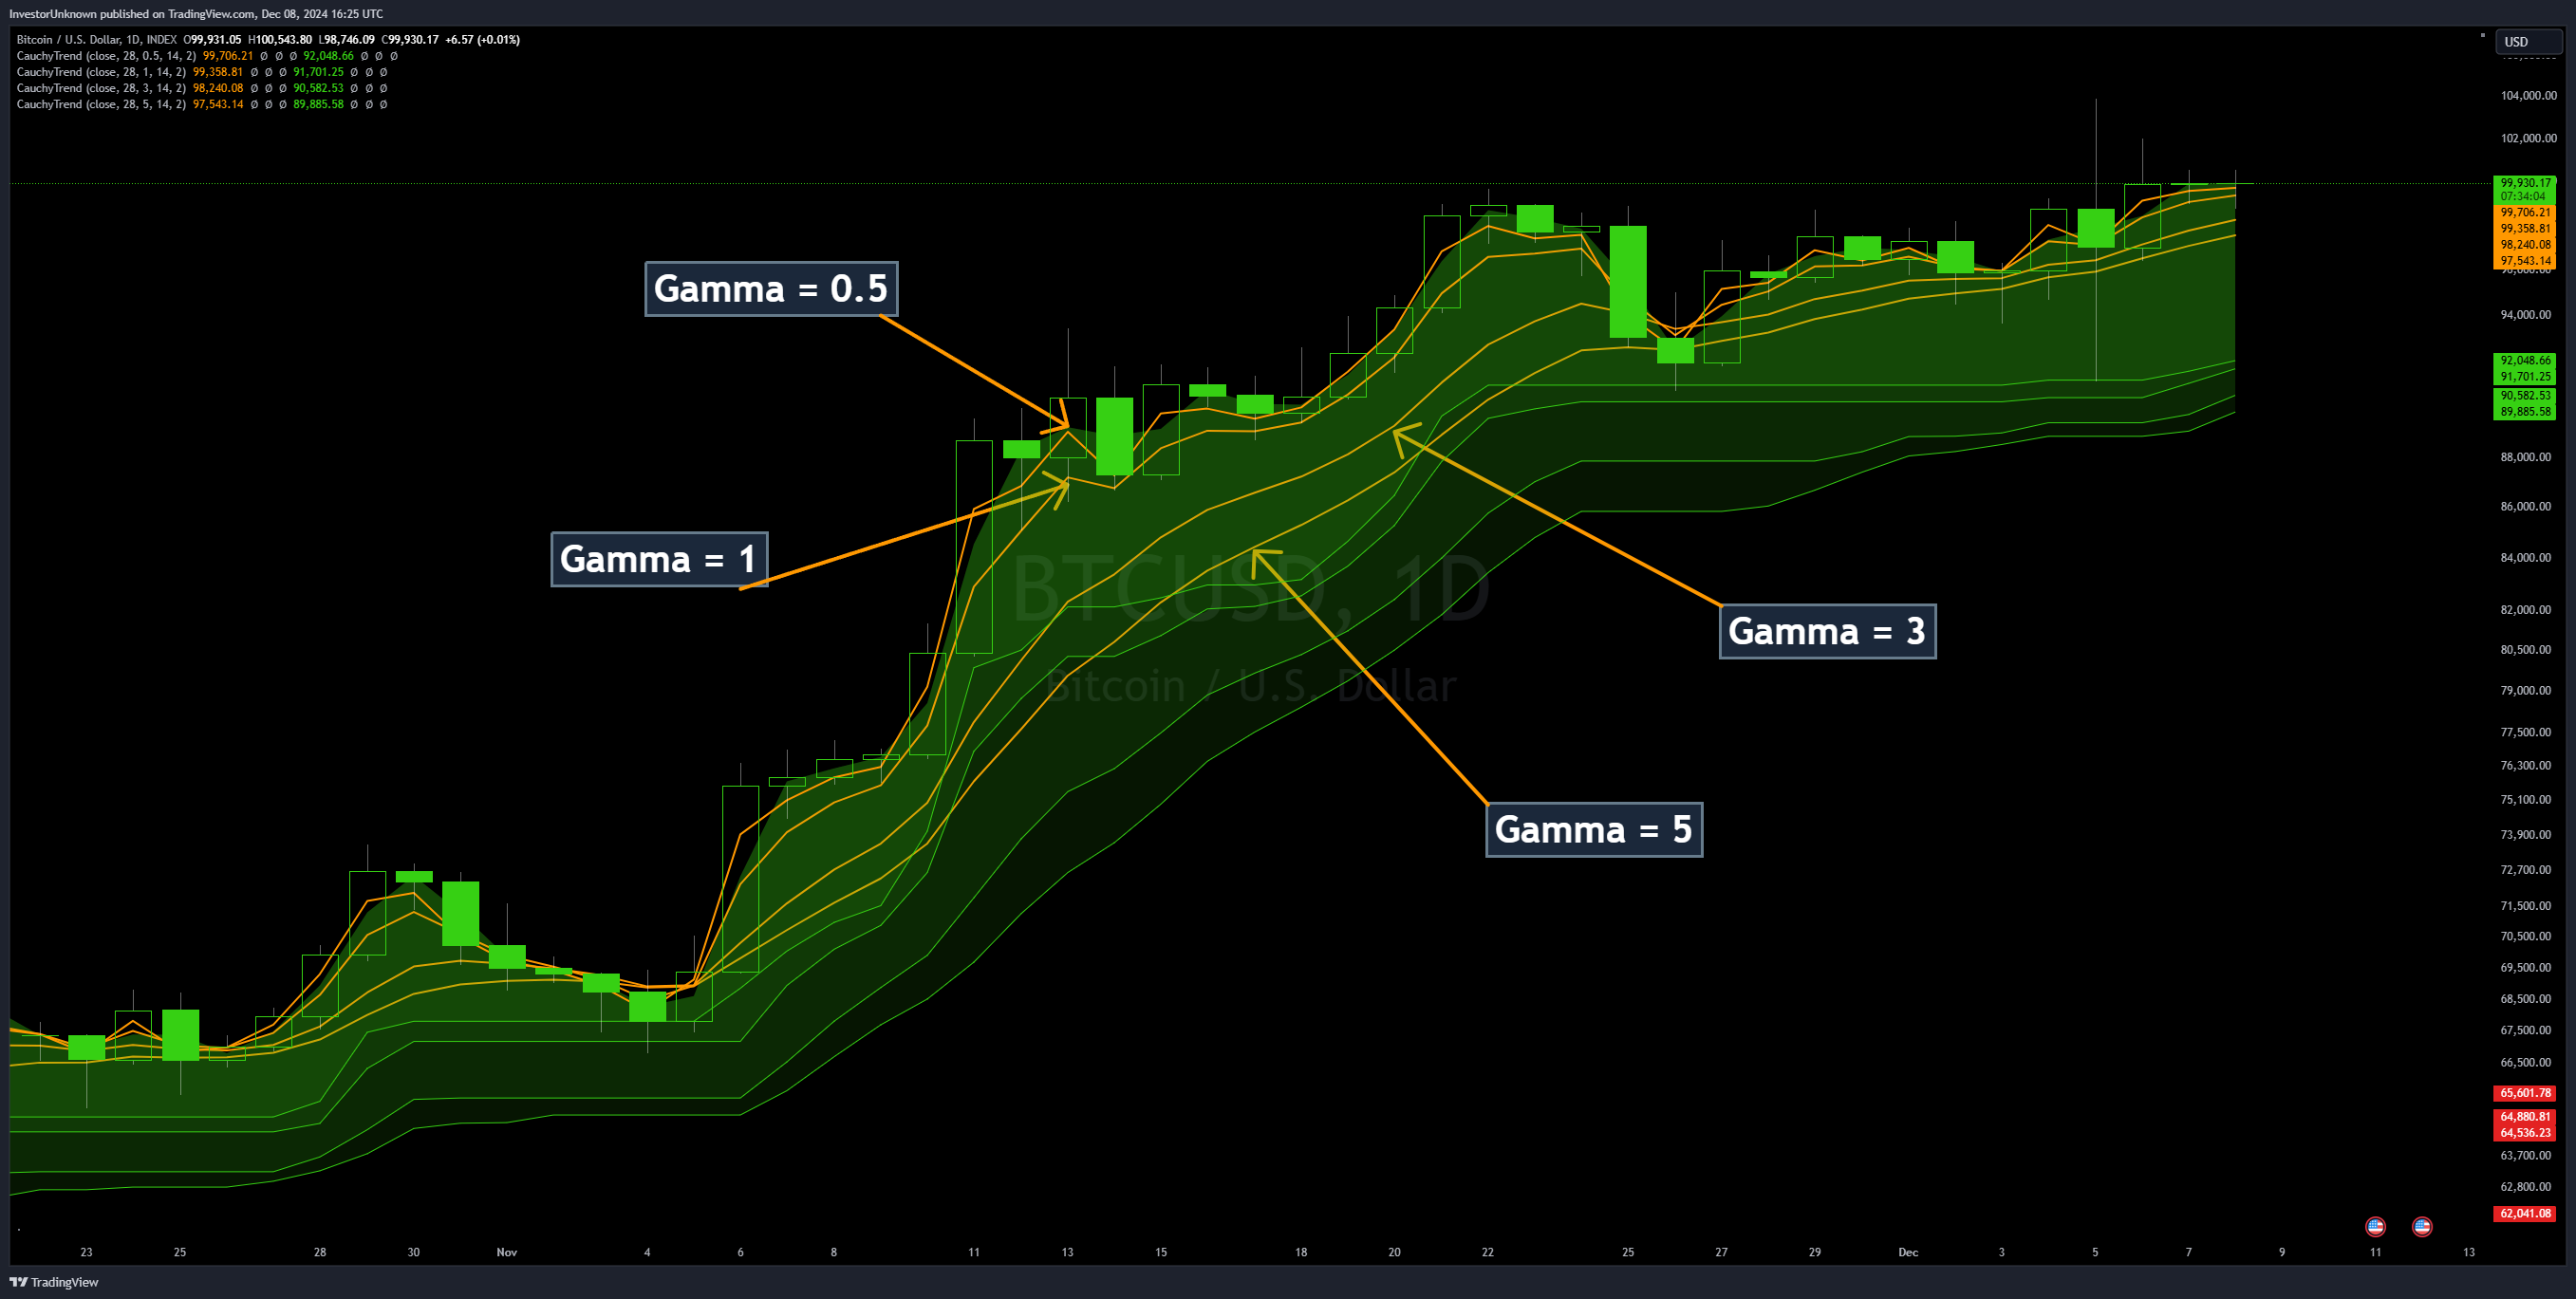Click the orange 99,706.21 legend value
The image size is (2576, 1299).
228,56
